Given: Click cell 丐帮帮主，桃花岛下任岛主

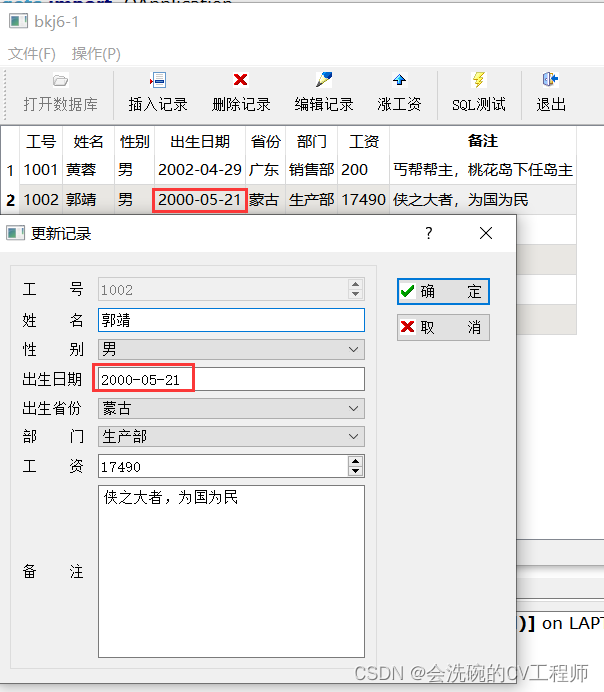Looking at the screenshot, I should [483, 170].
